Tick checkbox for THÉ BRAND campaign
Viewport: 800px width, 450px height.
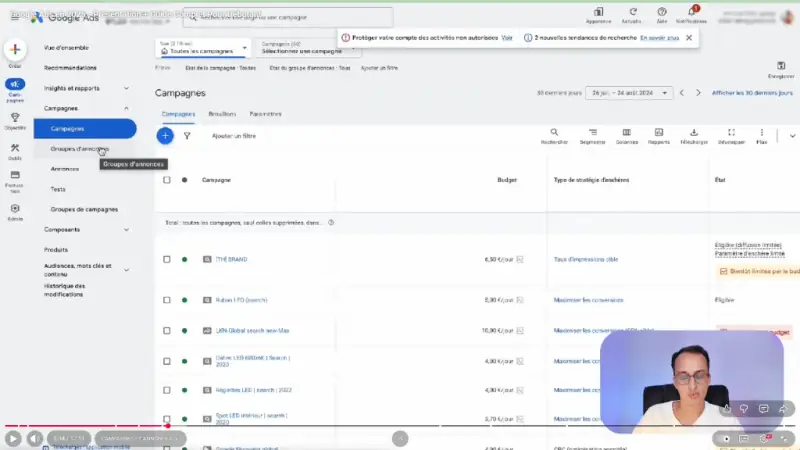pyautogui.click(x=167, y=259)
